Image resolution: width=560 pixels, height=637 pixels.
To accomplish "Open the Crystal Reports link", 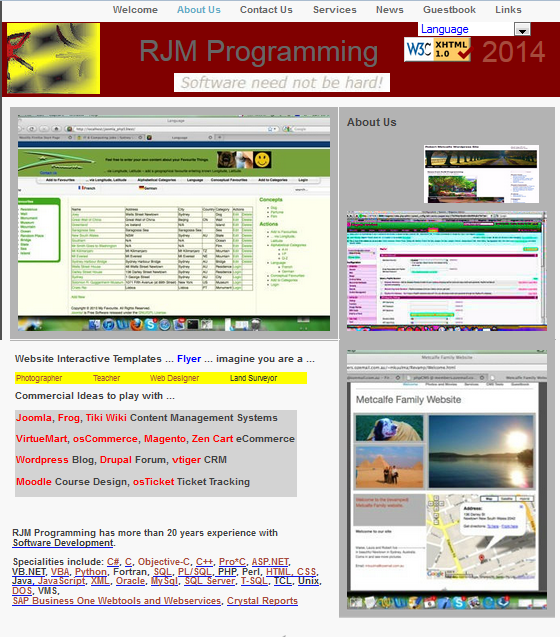I will coord(262,601).
